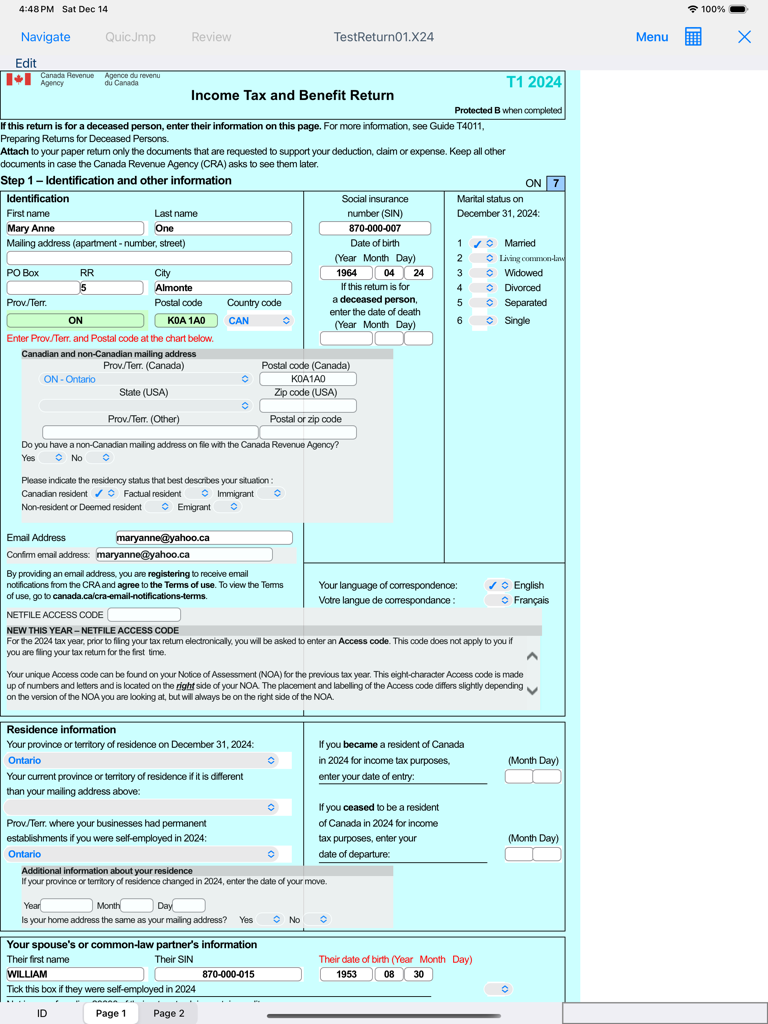
Task: Select Single marital status option
Action: [483, 321]
